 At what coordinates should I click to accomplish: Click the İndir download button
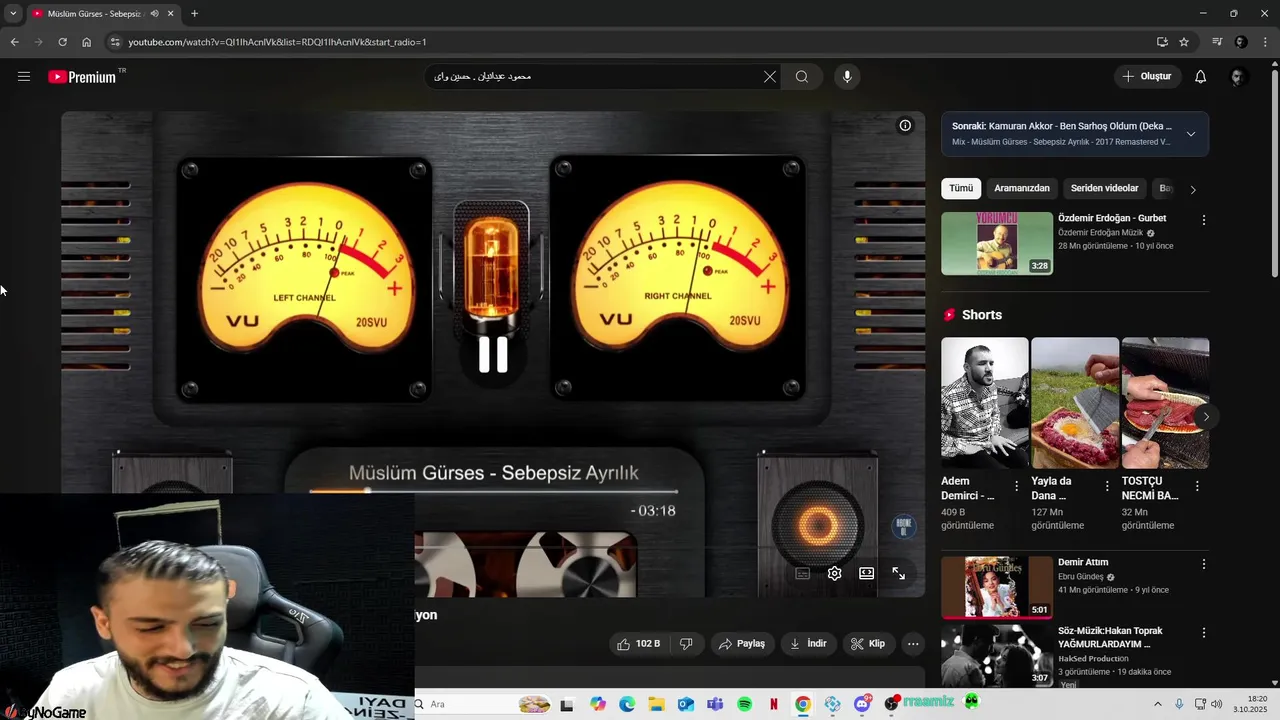(x=808, y=644)
